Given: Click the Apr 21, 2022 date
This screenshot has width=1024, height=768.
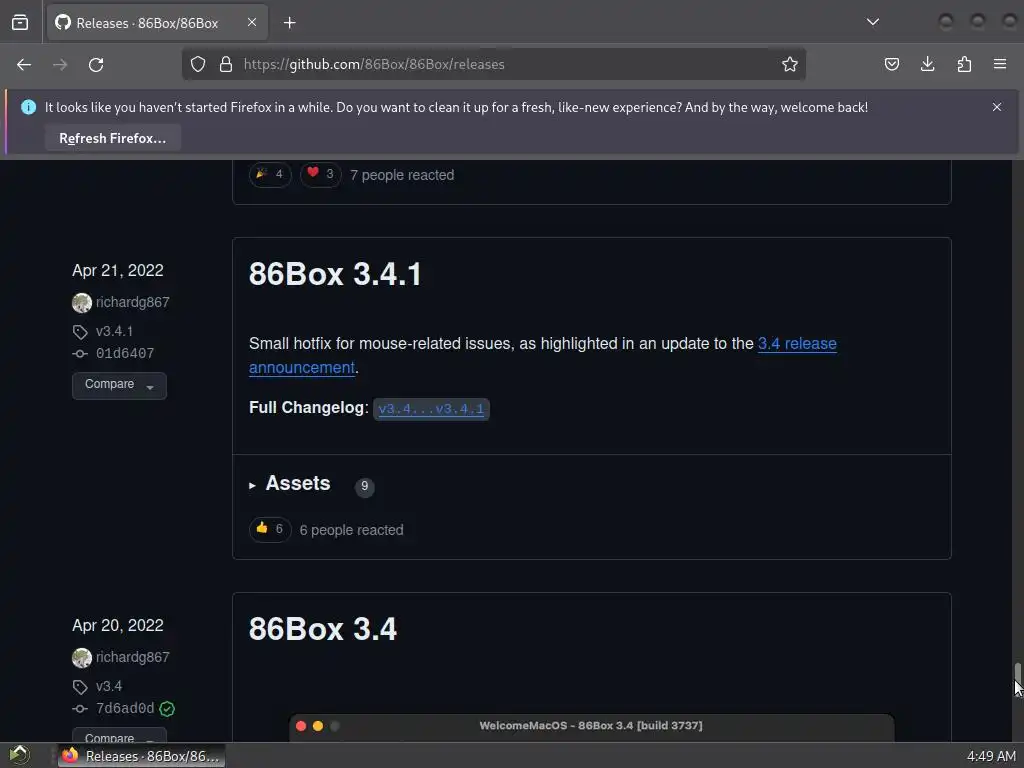Looking at the screenshot, I should pyautogui.click(x=118, y=270).
